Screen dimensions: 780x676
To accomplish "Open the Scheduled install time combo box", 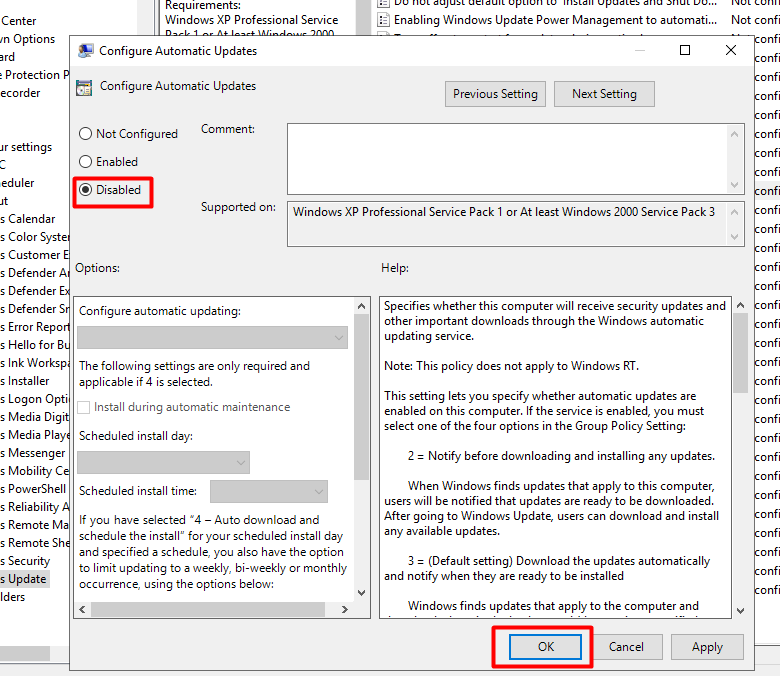I will (x=268, y=492).
